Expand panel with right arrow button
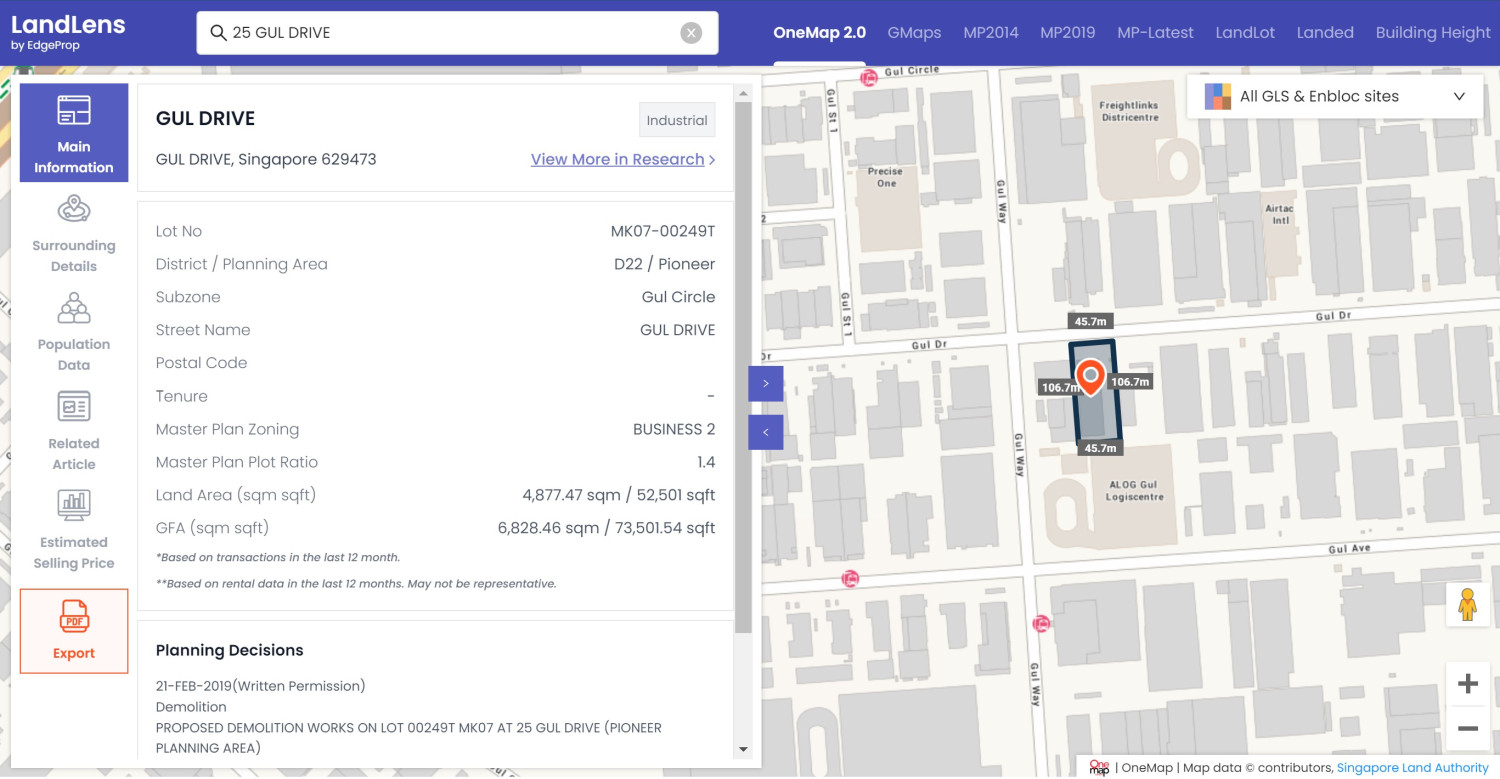Viewport: 1500px width, 779px height. [765, 383]
